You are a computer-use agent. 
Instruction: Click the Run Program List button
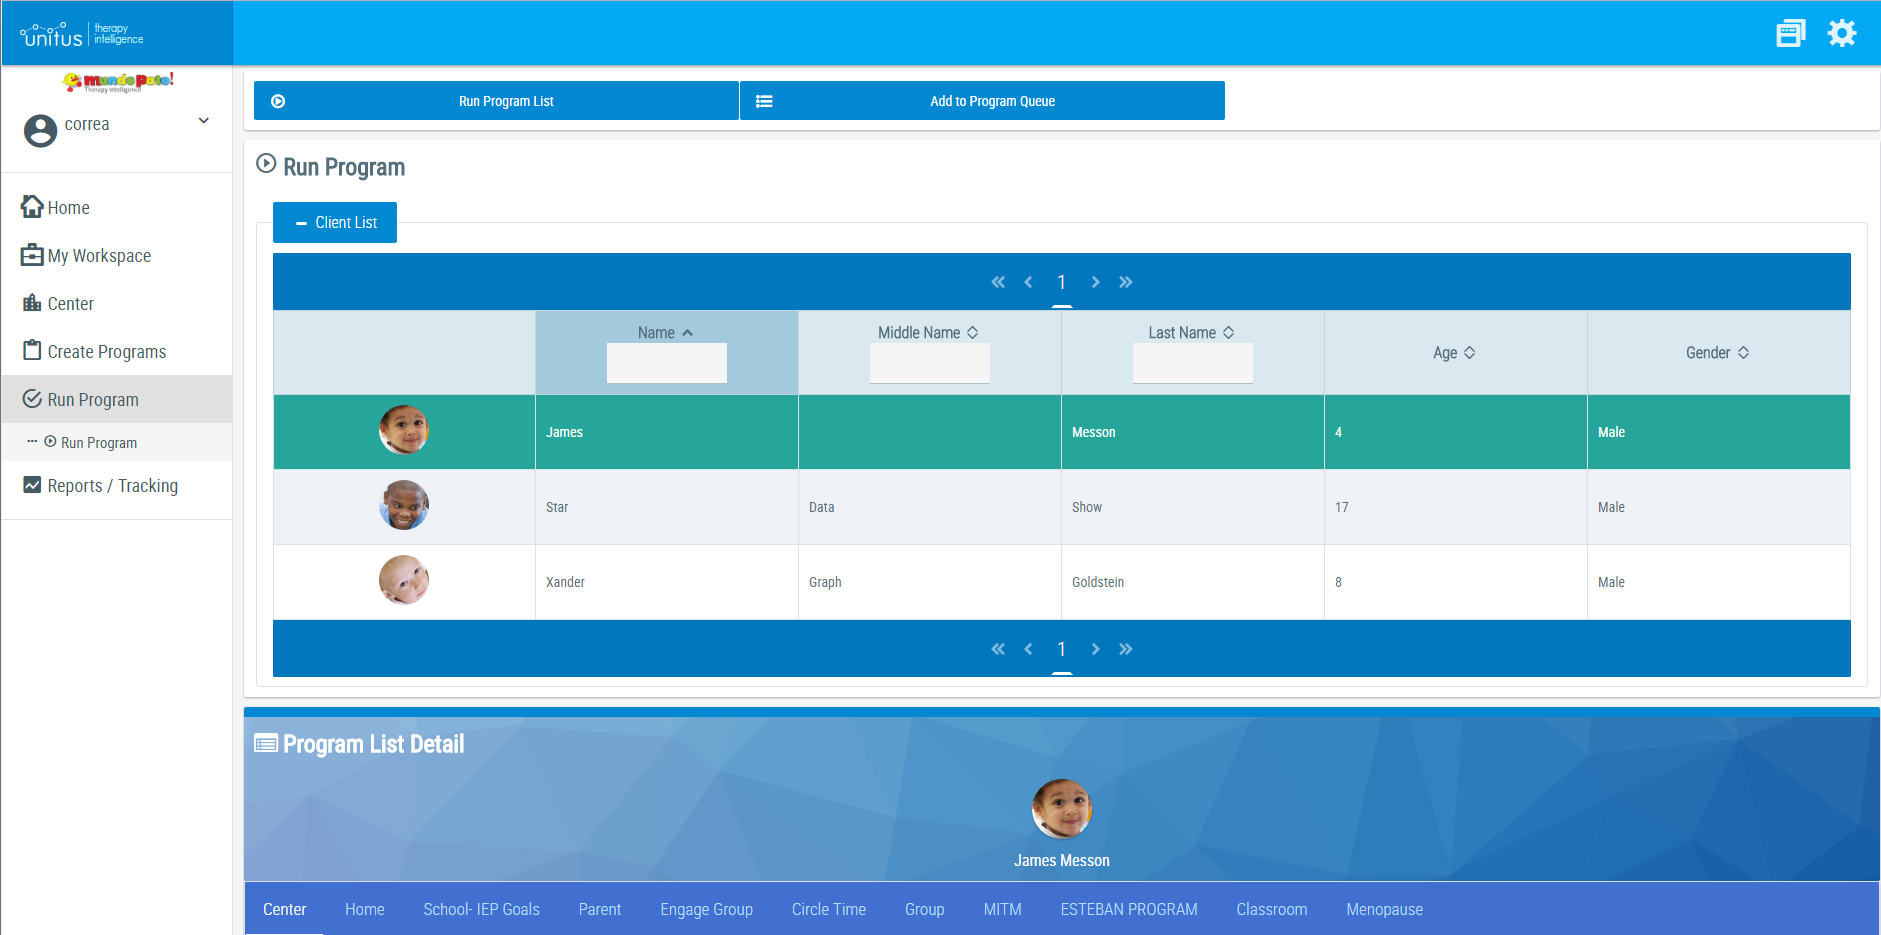pyautogui.click(x=494, y=100)
